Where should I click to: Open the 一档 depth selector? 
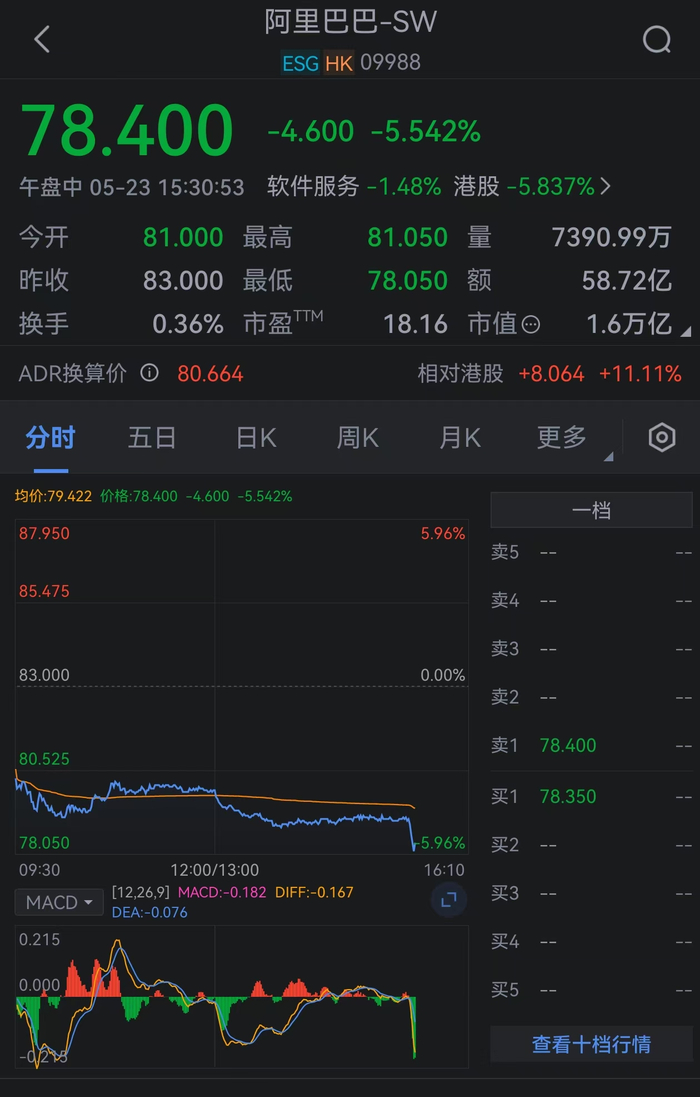click(592, 510)
